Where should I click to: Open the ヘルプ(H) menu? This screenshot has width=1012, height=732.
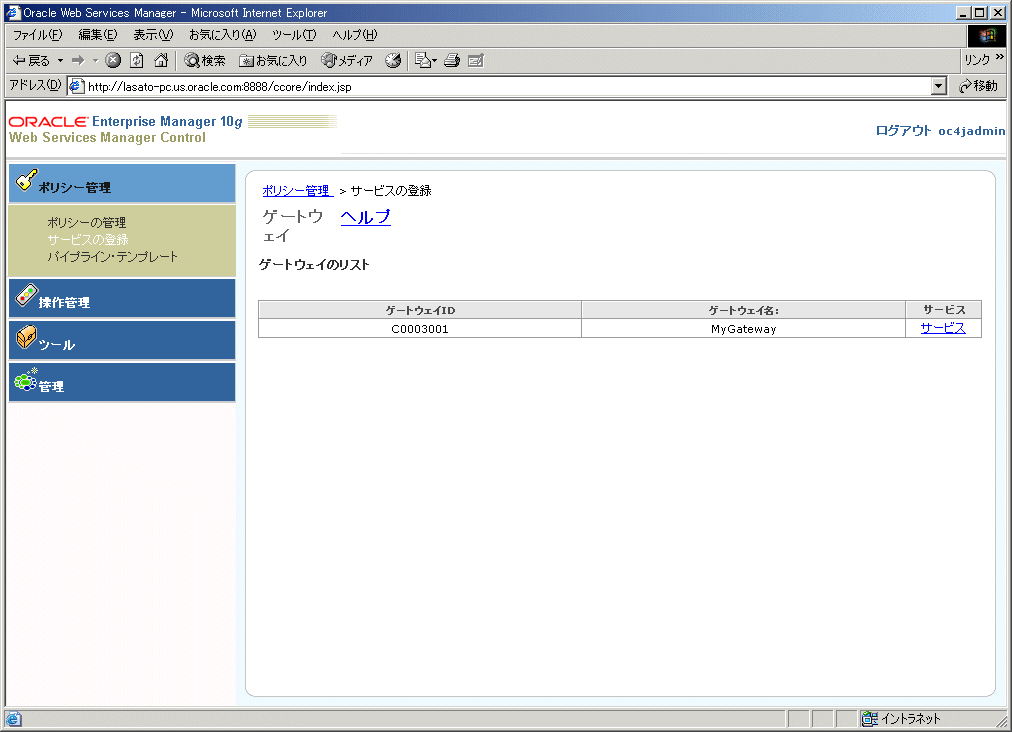[x=354, y=35]
